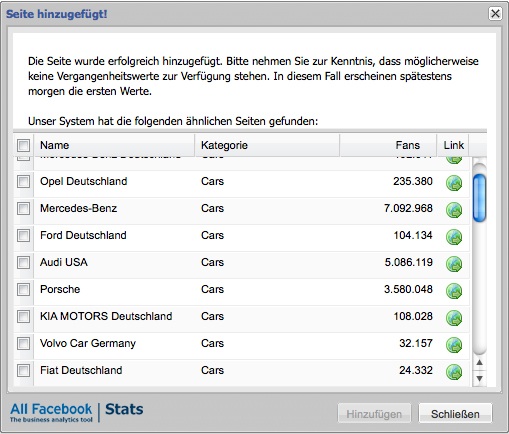509x434 pixels.
Task: Click the scrollbar down arrow
Action: pos(479,378)
